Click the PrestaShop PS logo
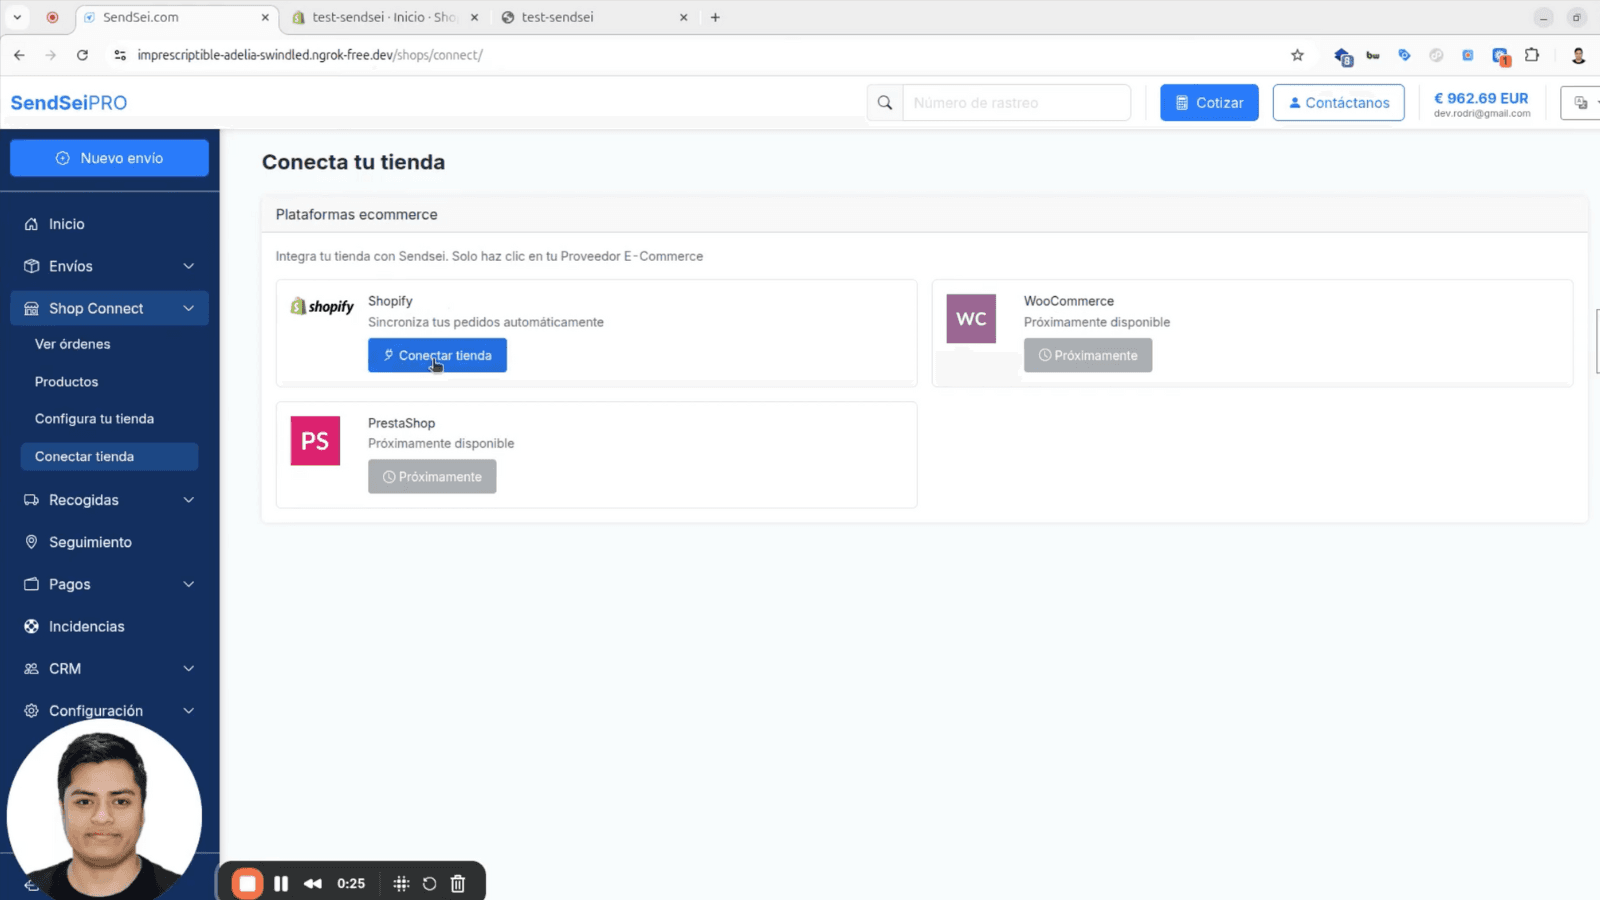This screenshot has height=900, width=1600. coord(315,441)
